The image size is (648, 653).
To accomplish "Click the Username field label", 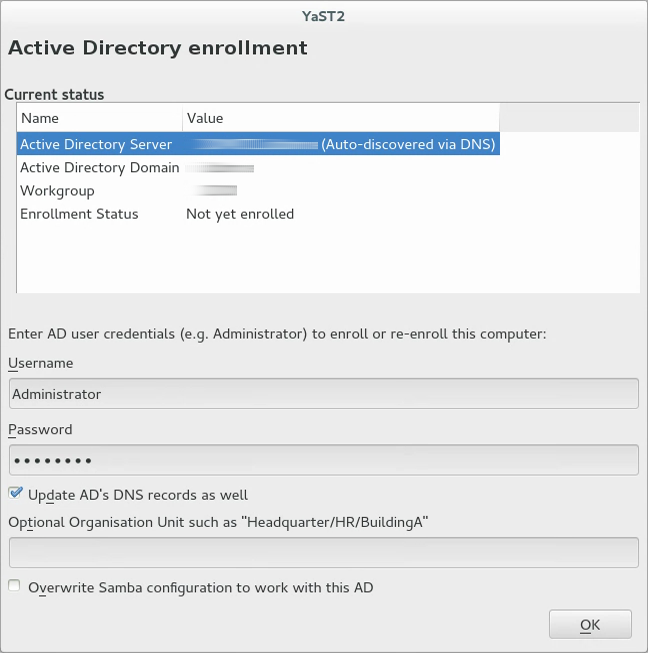I will point(40,363).
